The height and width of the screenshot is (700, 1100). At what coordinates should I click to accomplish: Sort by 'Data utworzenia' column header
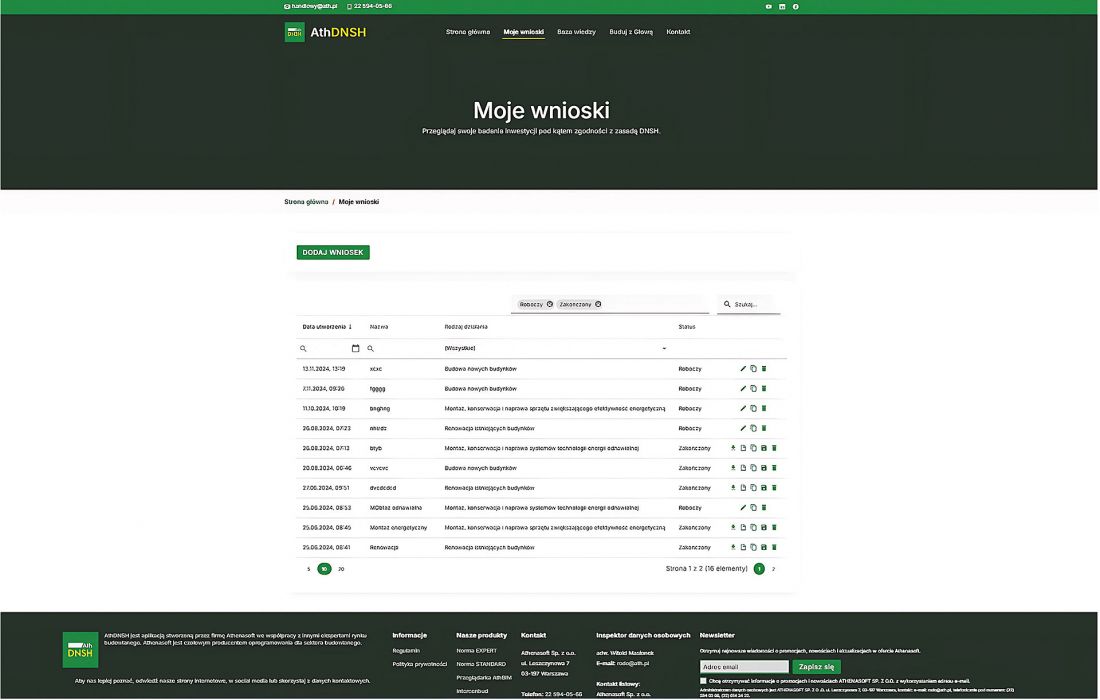(327, 327)
